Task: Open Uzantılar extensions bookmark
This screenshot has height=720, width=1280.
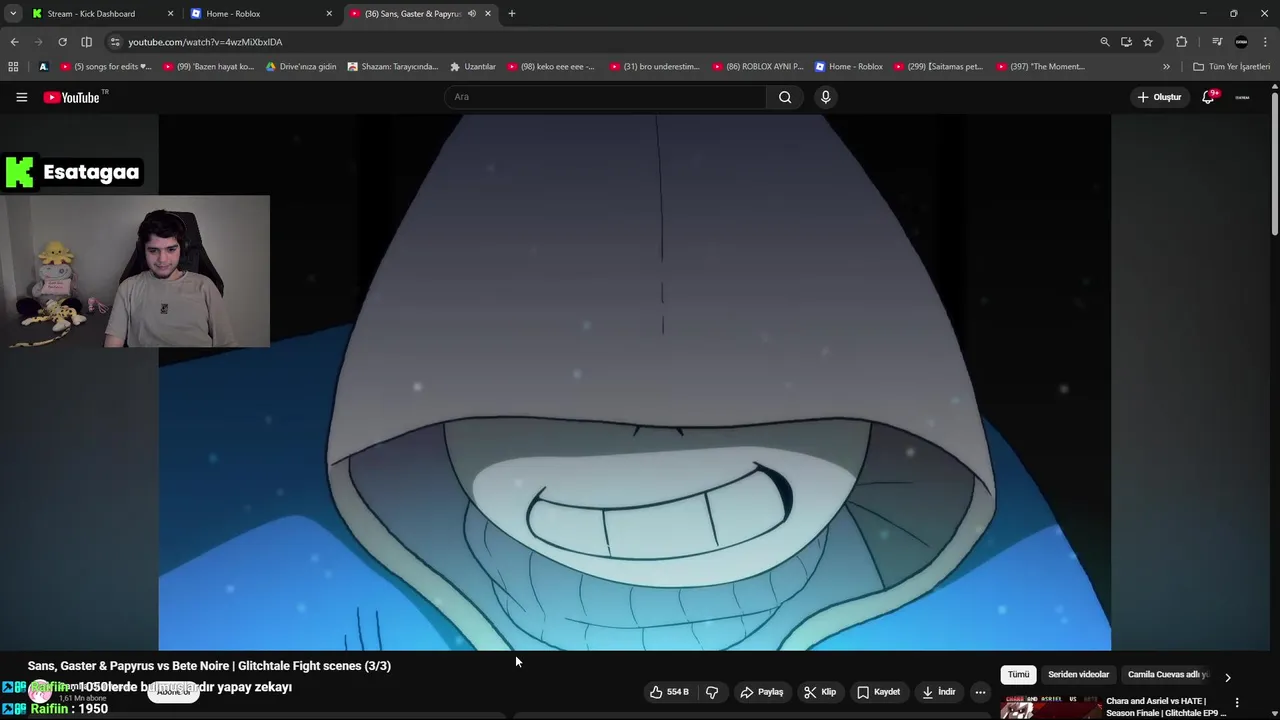Action: [473, 67]
